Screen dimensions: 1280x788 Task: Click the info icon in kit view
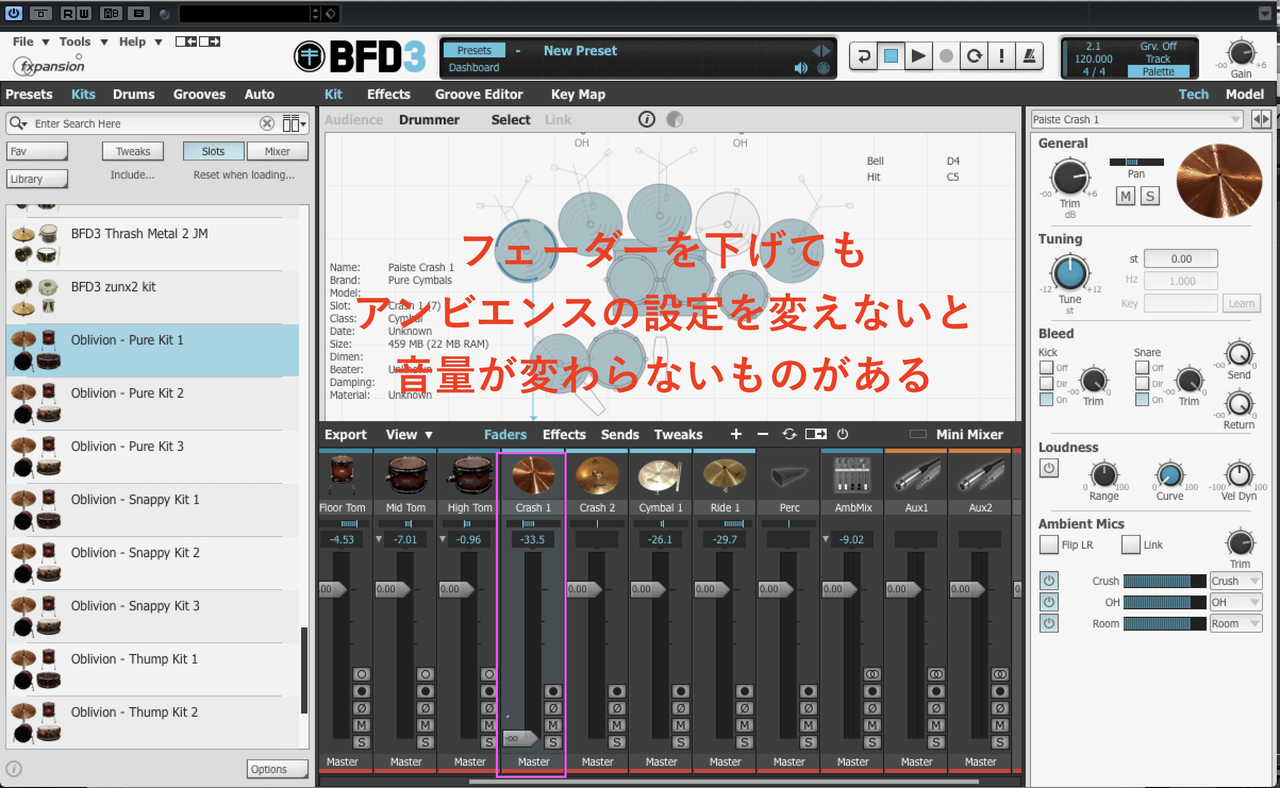(x=647, y=120)
